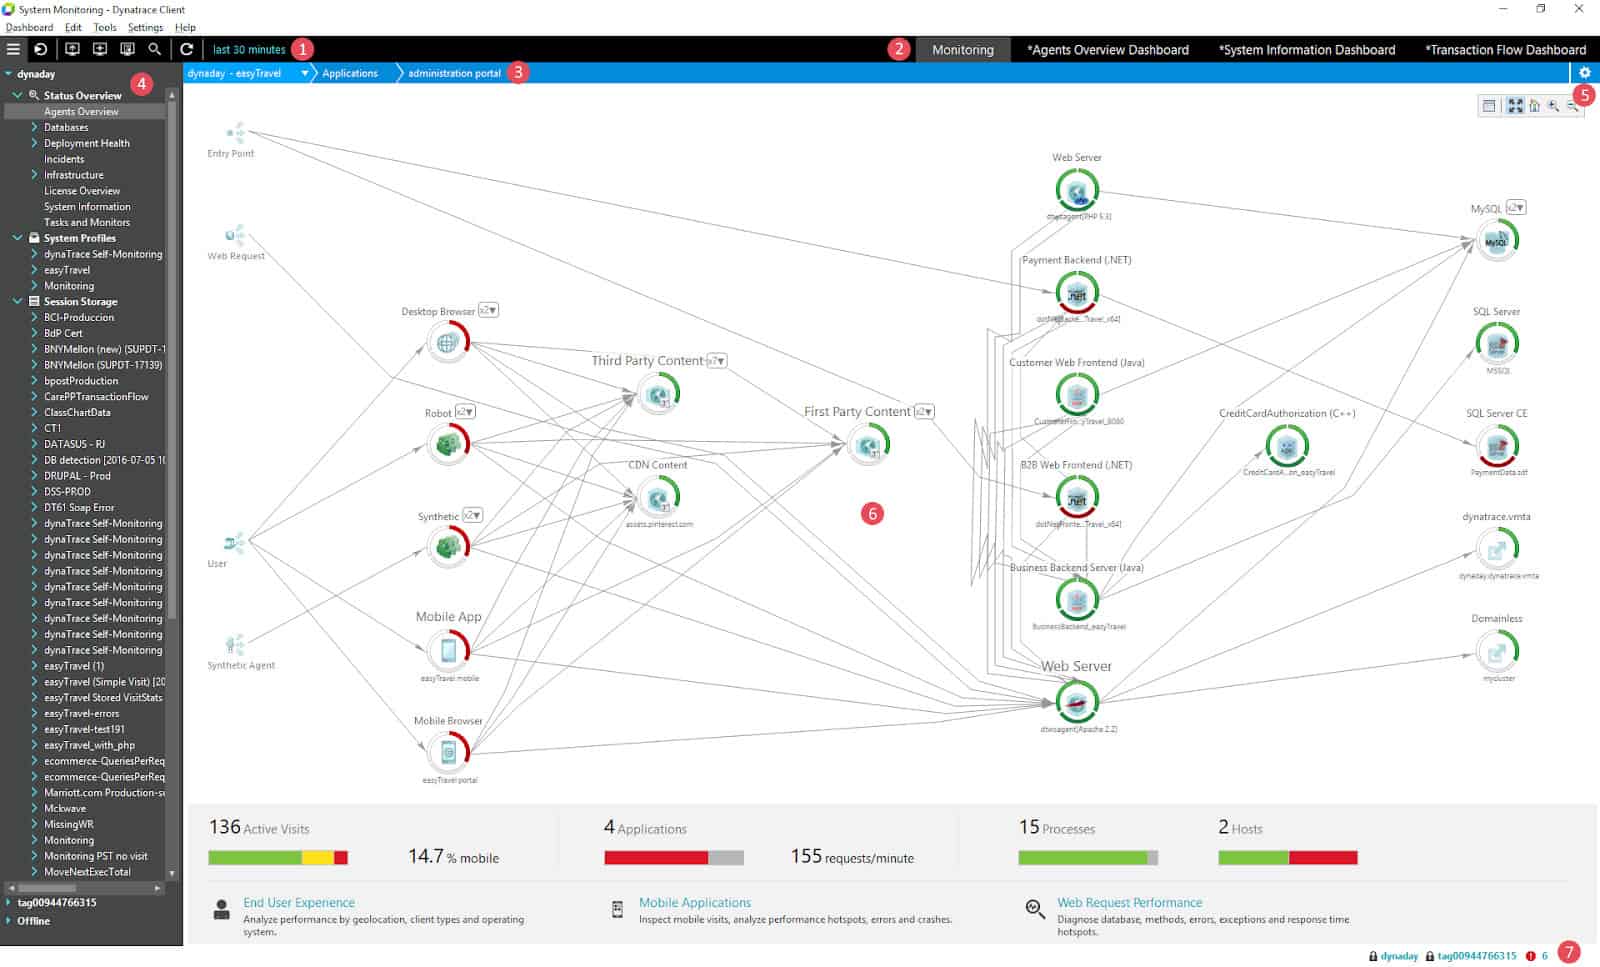Expand the Offline server entry
The image size is (1600, 967).
point(9,920)
